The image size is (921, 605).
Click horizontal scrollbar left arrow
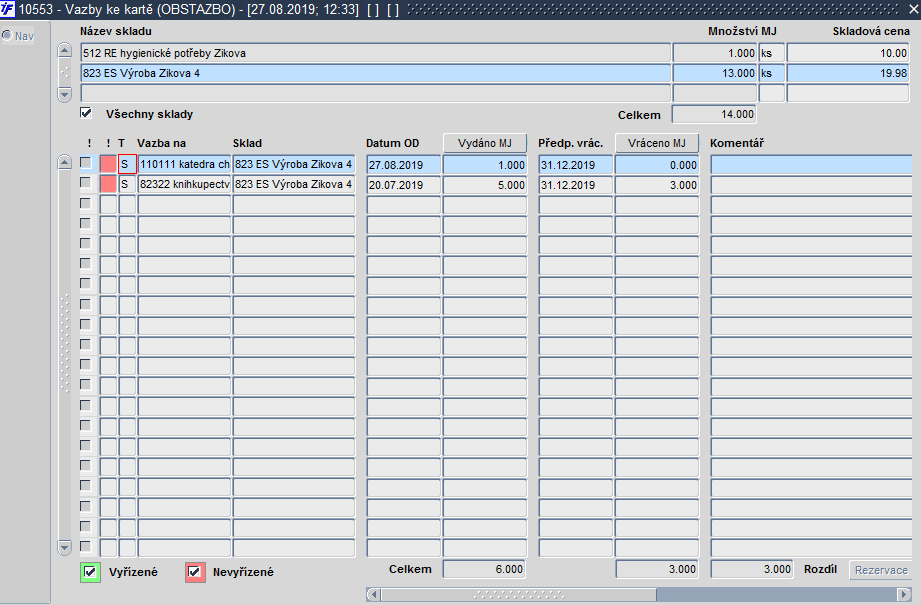coord(373,594)
